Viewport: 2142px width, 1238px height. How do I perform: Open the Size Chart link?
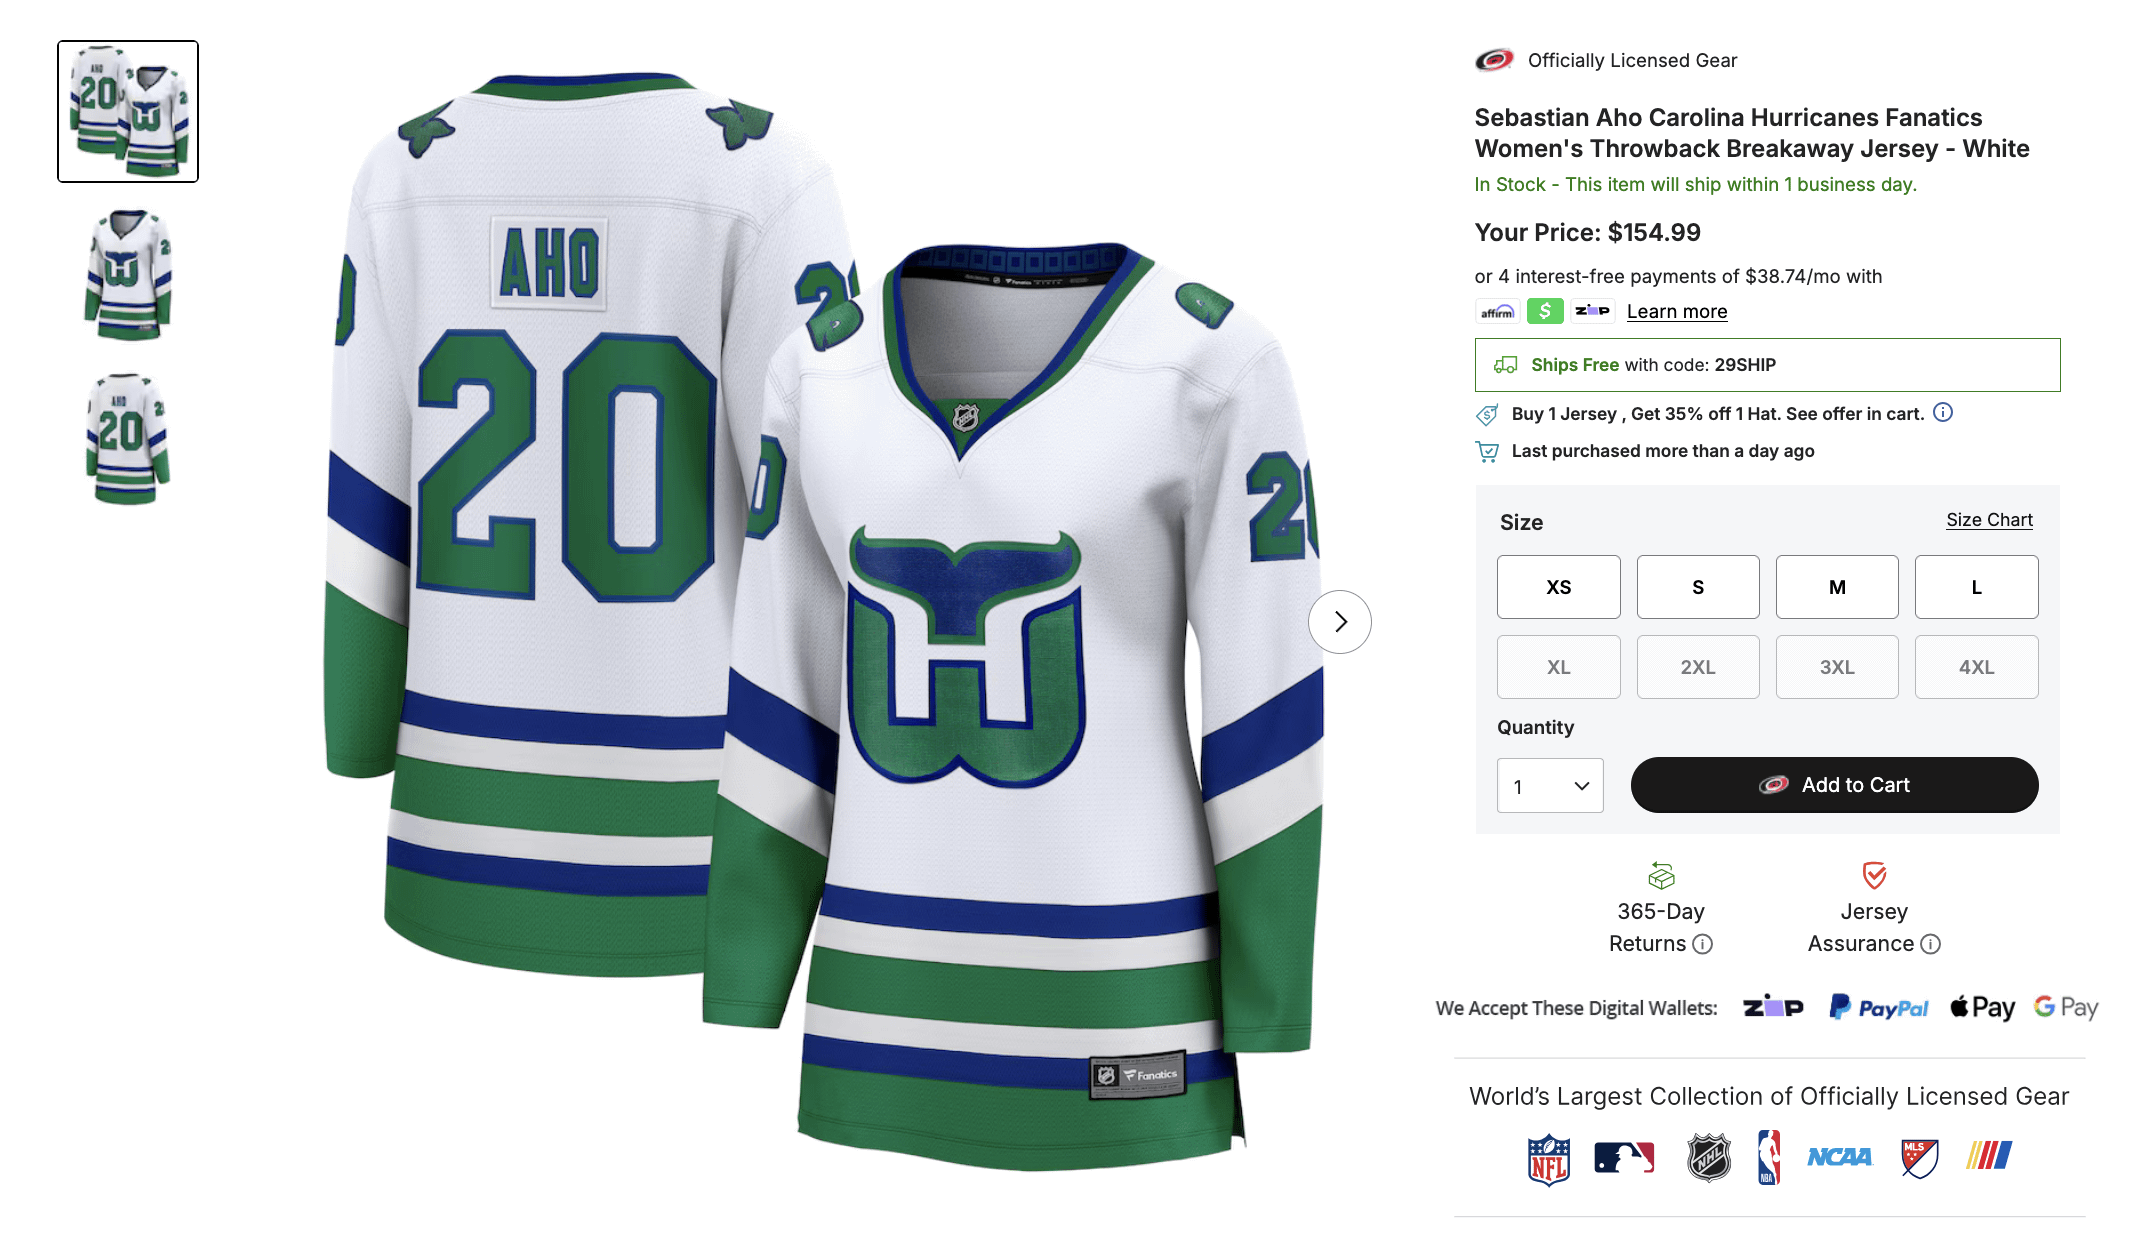1989,520
